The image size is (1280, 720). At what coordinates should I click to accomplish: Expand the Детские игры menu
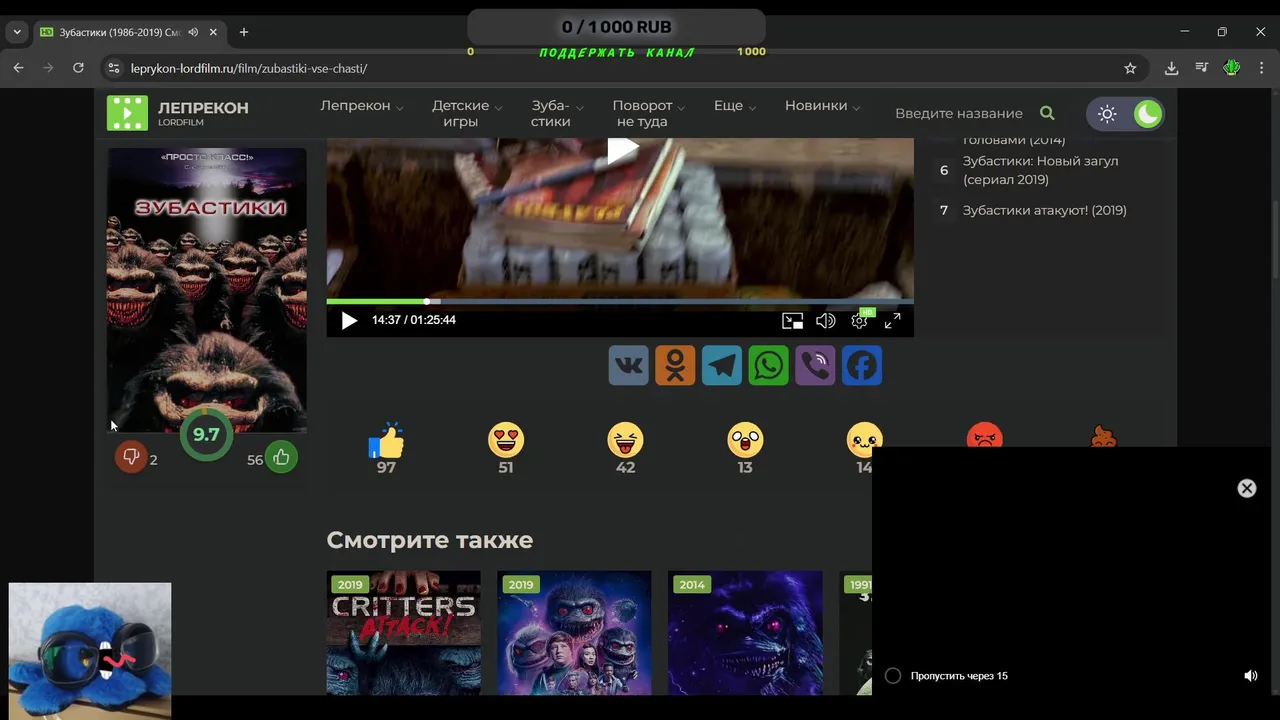(467, 113)
